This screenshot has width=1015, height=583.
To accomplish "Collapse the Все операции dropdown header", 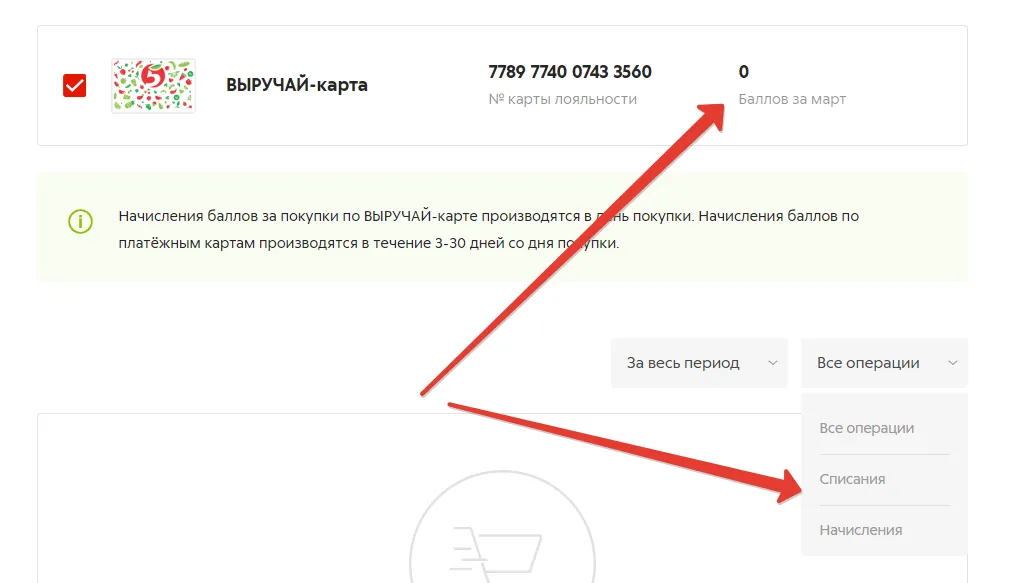I will tap(884, 363).
